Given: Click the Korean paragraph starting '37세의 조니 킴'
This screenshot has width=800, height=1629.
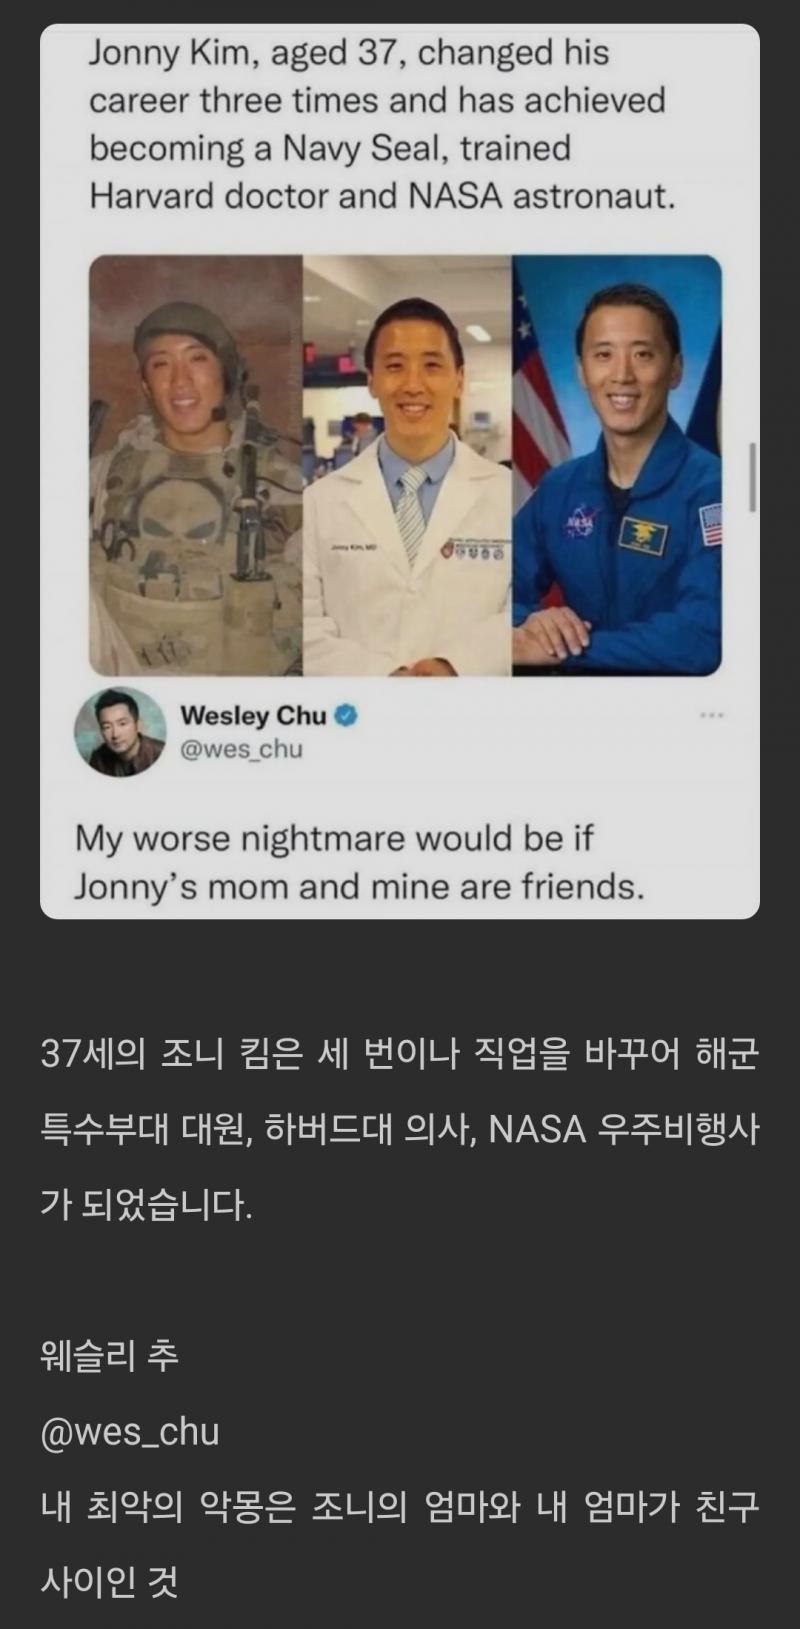Looking at the screenshot, I should (x=400, y=1130).
